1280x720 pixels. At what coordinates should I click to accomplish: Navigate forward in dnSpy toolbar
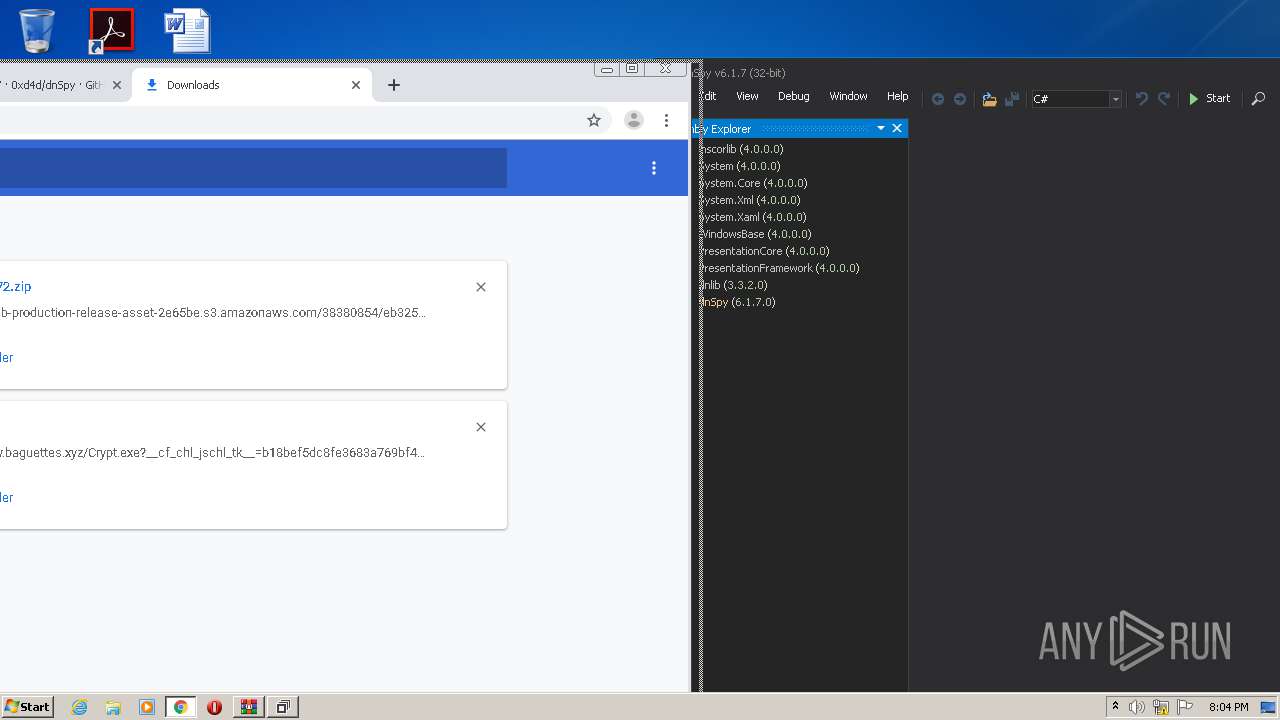pos(960,99)
